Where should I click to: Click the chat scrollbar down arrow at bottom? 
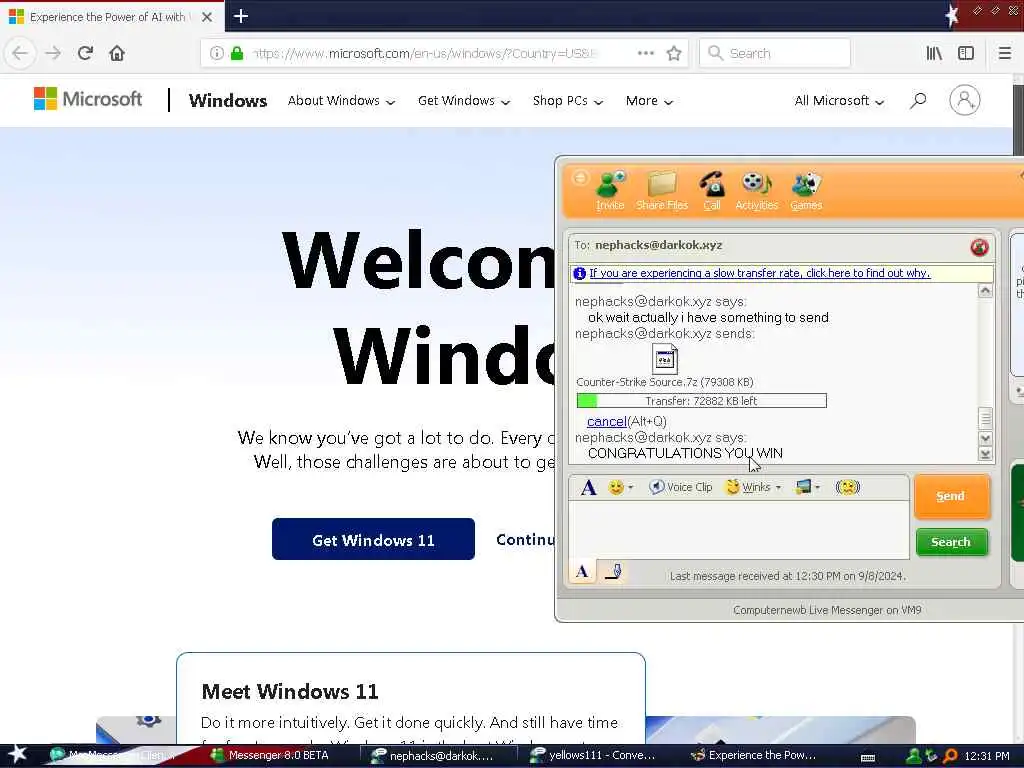tap(985, 454)
